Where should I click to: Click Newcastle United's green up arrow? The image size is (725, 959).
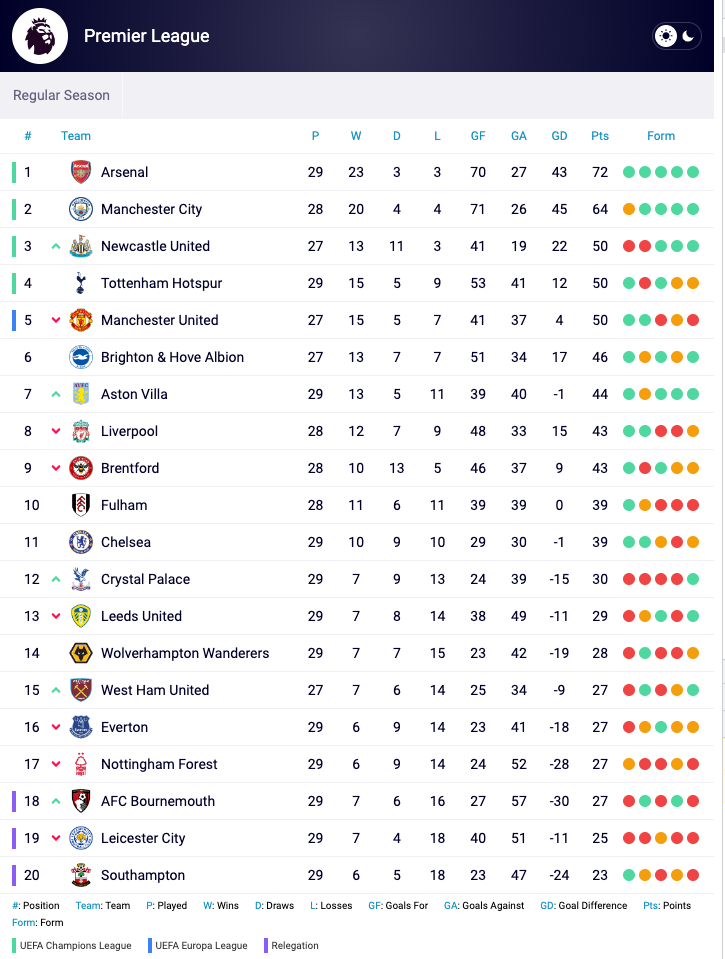56,246
